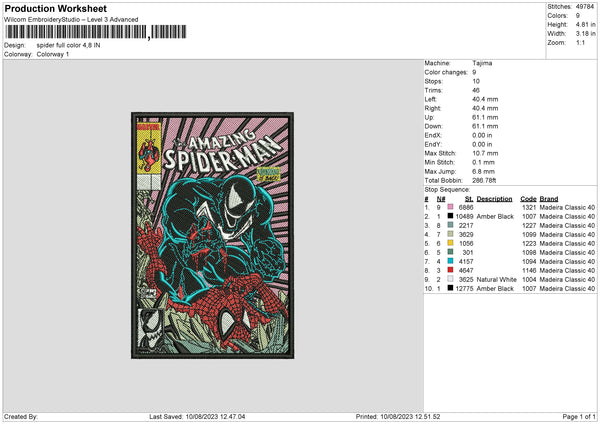
Task: Click the Stitches value 49784
Action: (x=585, y=7)
